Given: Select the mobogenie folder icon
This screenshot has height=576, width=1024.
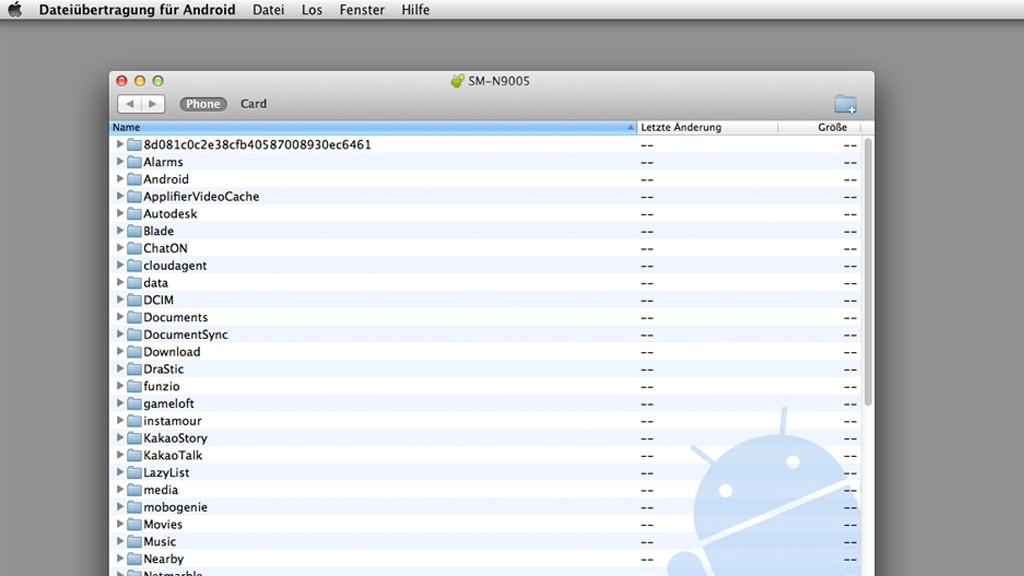Looking at the screenshot, I should pyautogui.click(x=134, y=507).
